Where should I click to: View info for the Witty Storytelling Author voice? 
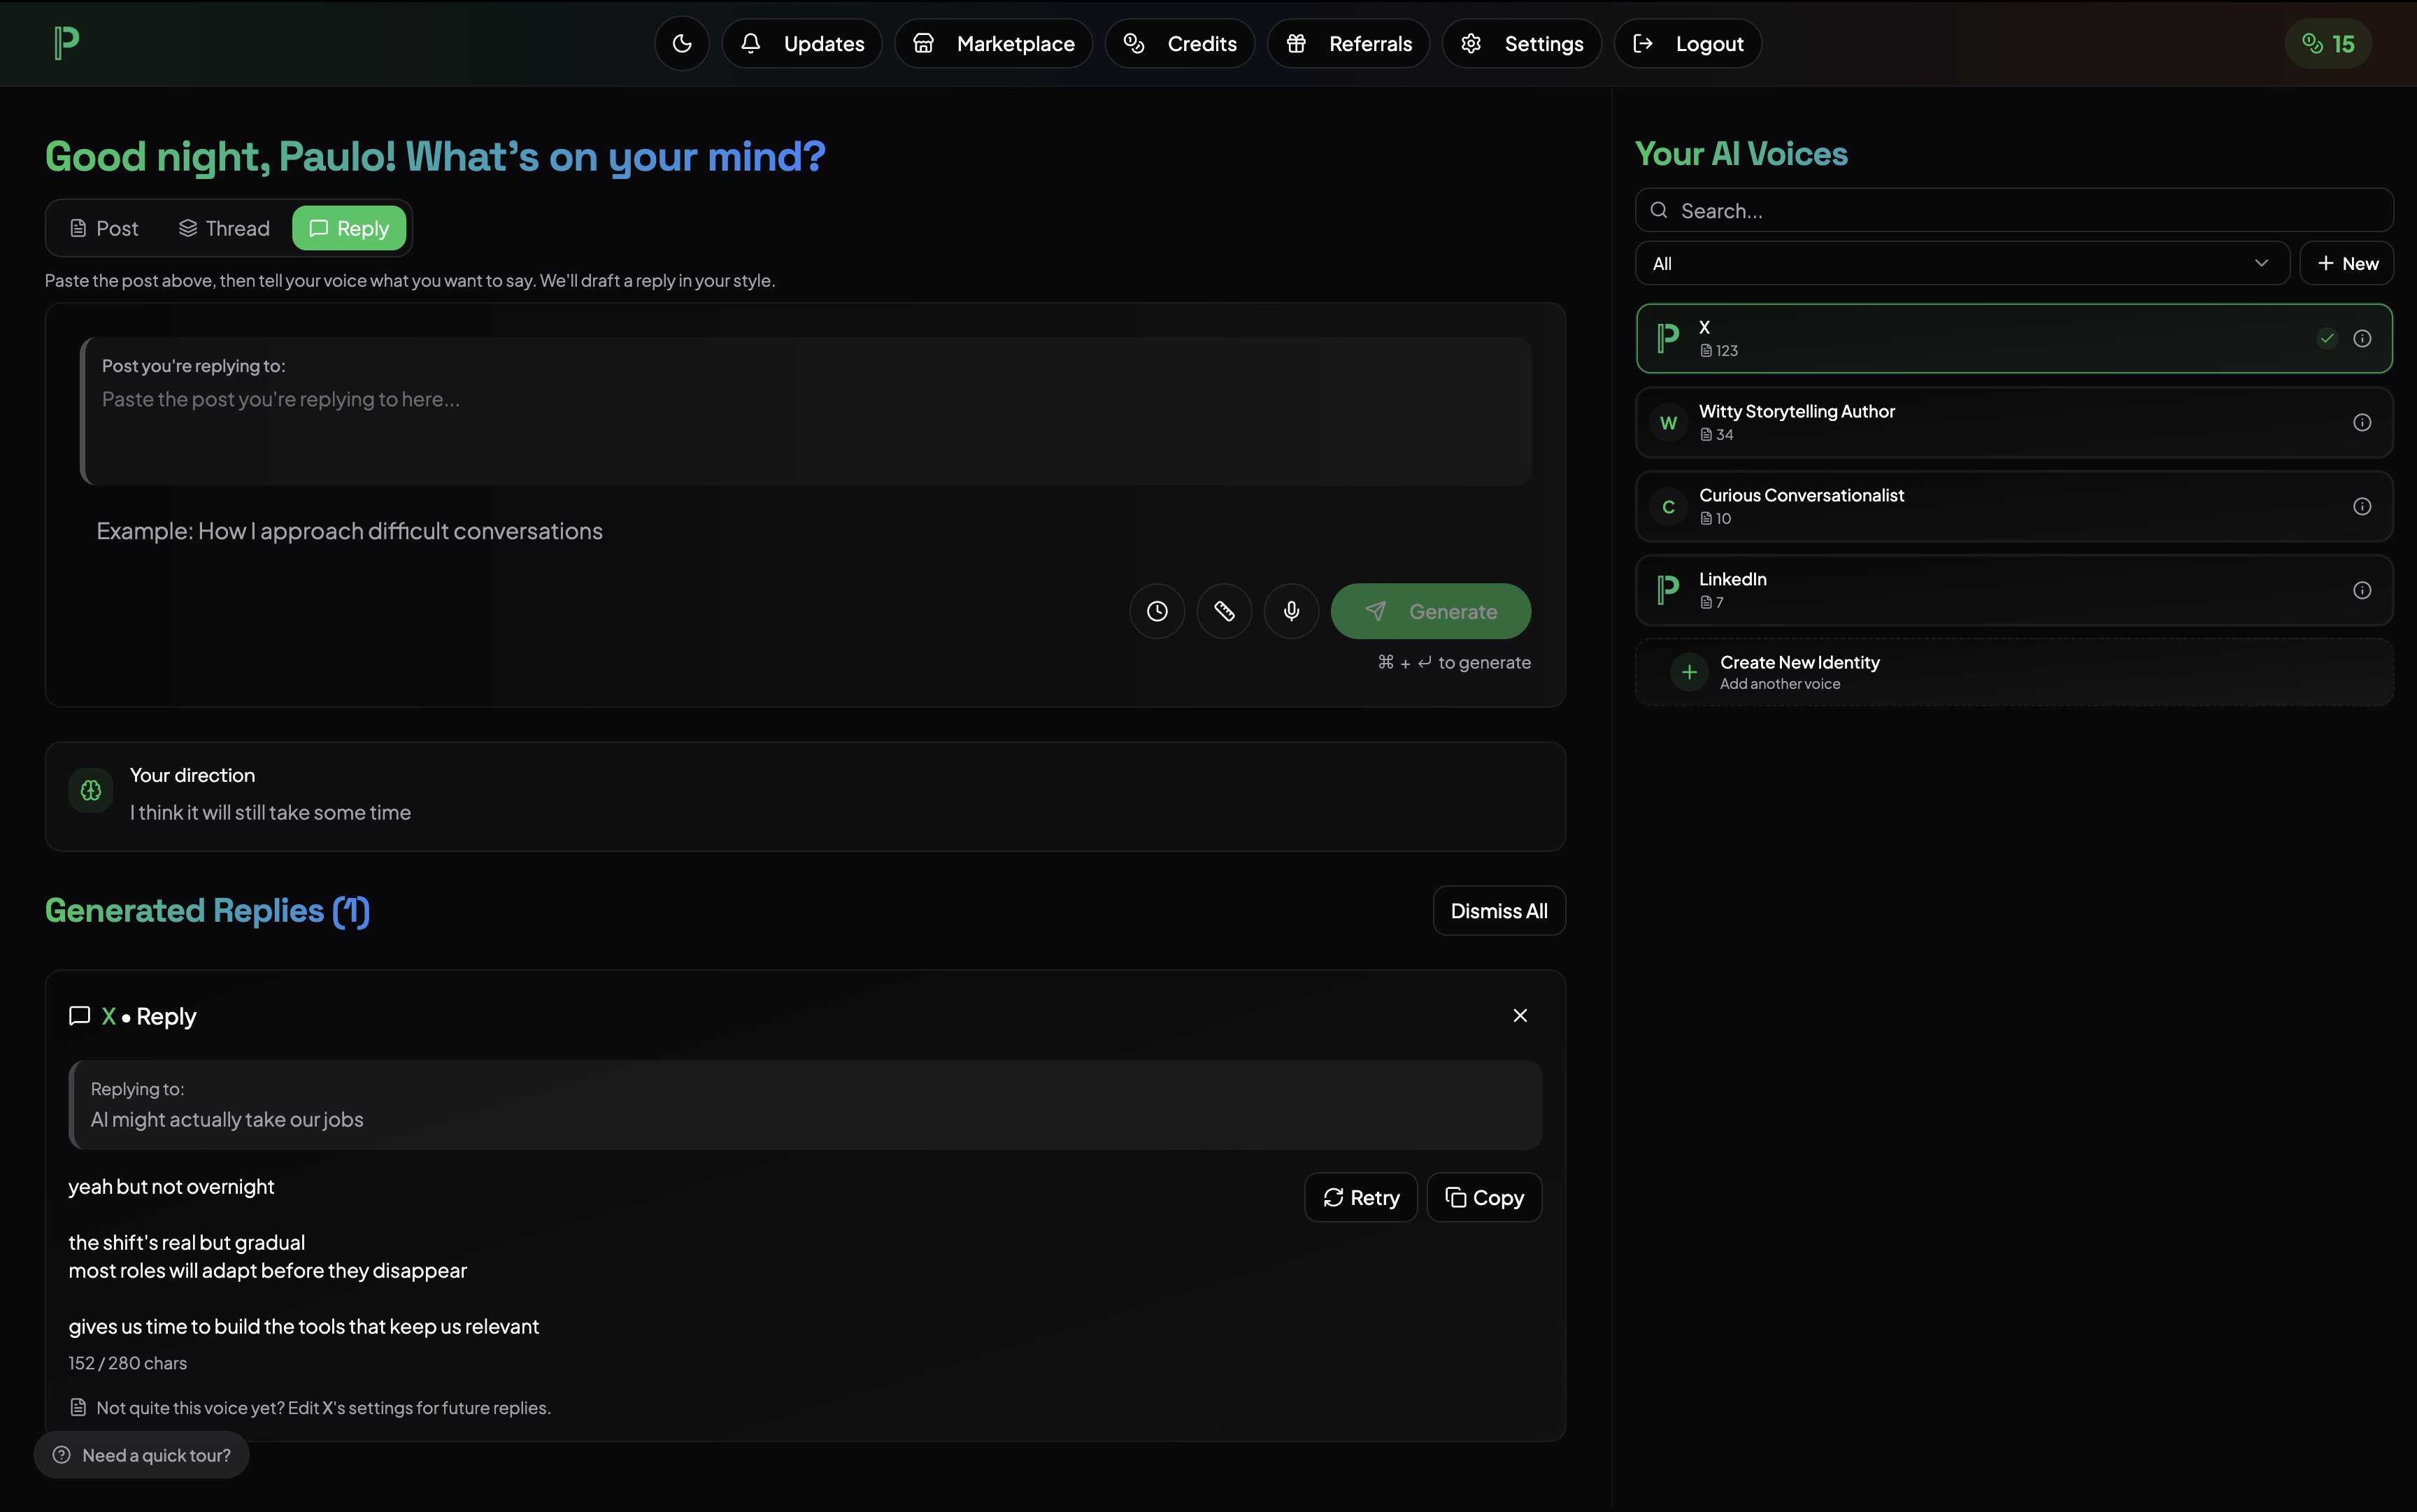coord(2363,422)
